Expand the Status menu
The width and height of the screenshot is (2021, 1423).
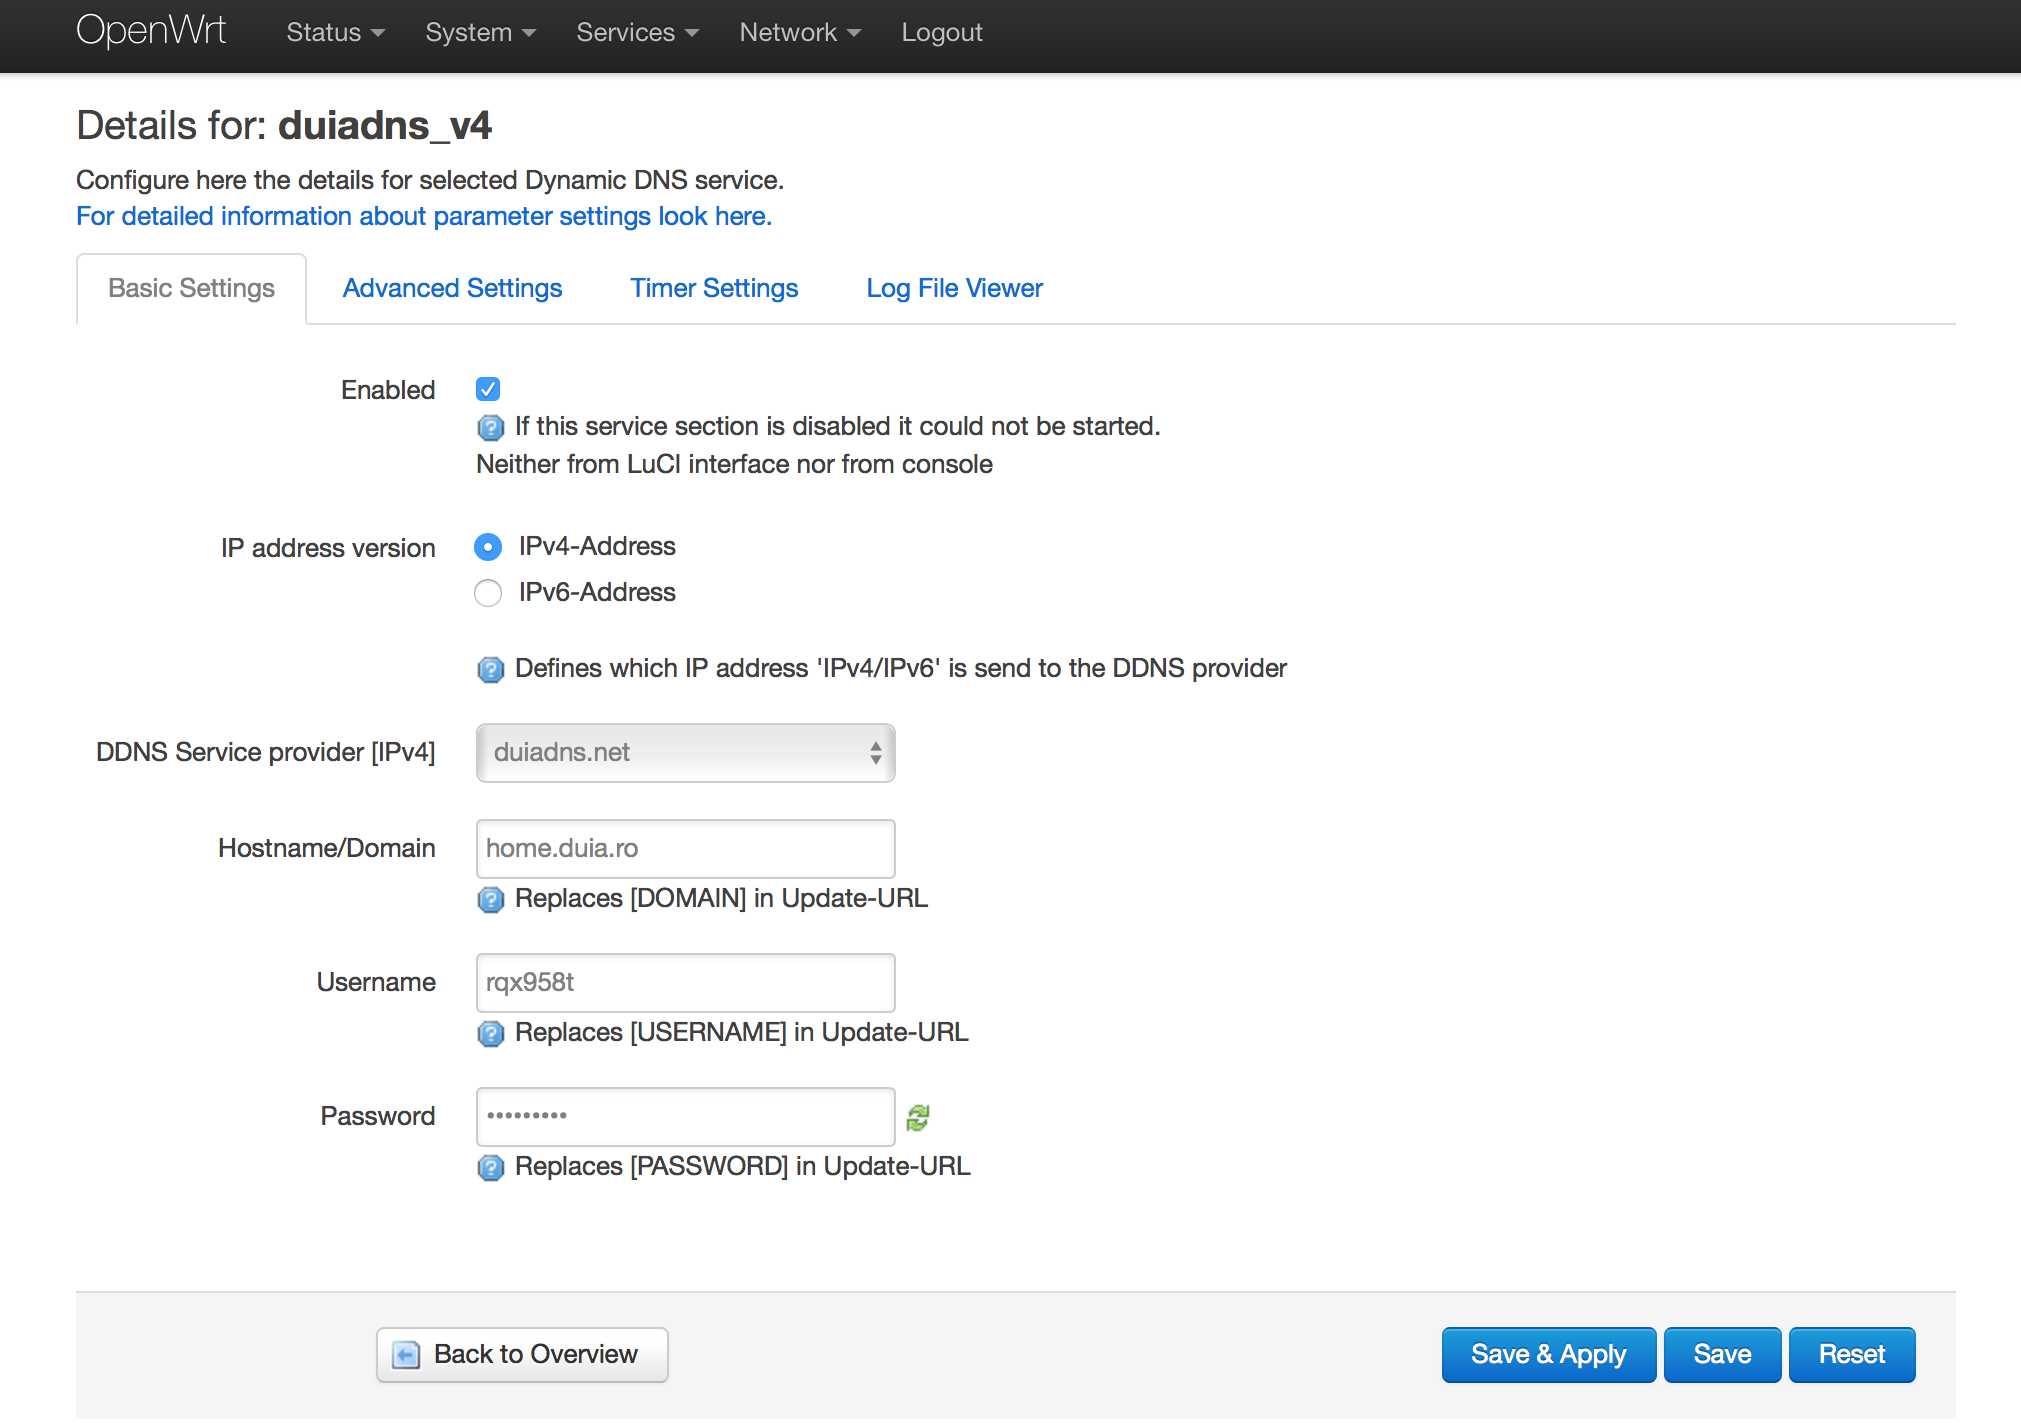[x=335, y=32]
